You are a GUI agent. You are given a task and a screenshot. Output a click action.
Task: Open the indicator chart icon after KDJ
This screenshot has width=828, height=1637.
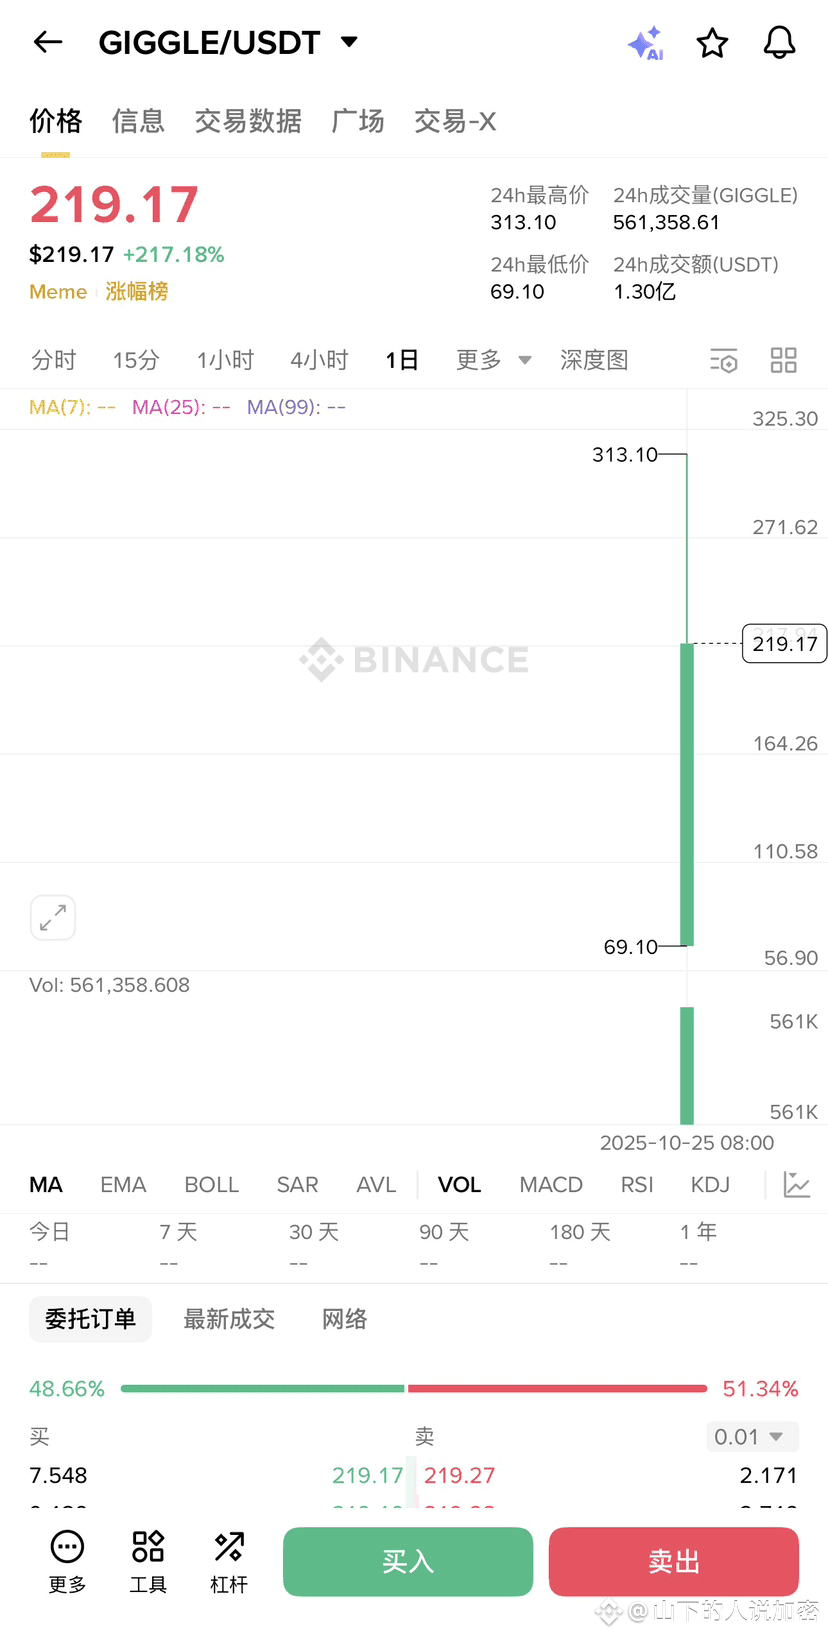797,1185
